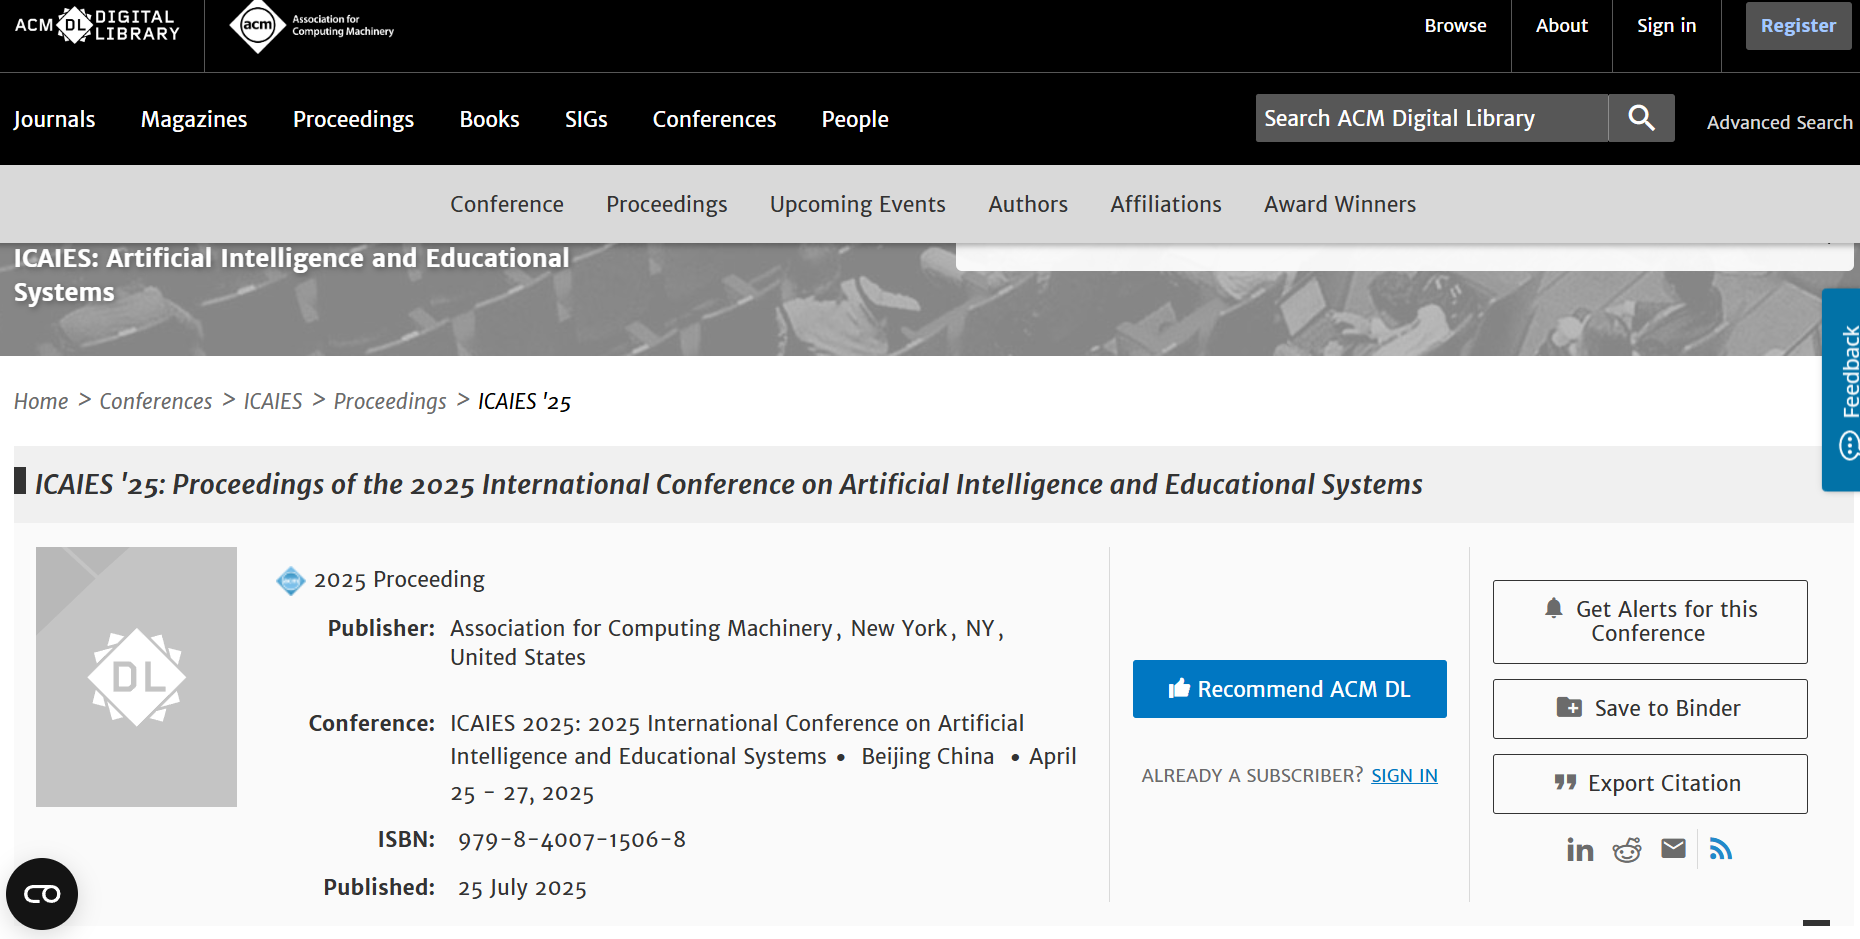The image size is (1860, 939).
Task: Open the Journals menu
Action: pyautogui.click(x=54, y=119)
